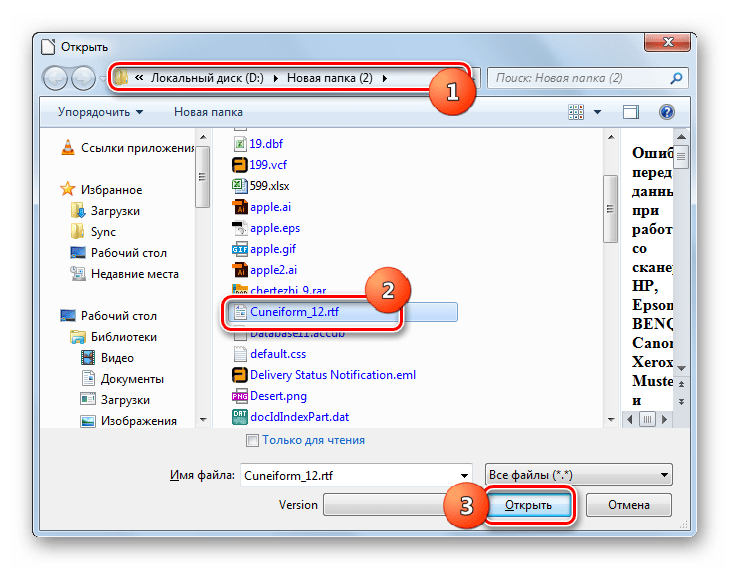This screenshot has height=570, width=730.
Task: Click the 199.vcf file icon
Action: click(239, 164)
